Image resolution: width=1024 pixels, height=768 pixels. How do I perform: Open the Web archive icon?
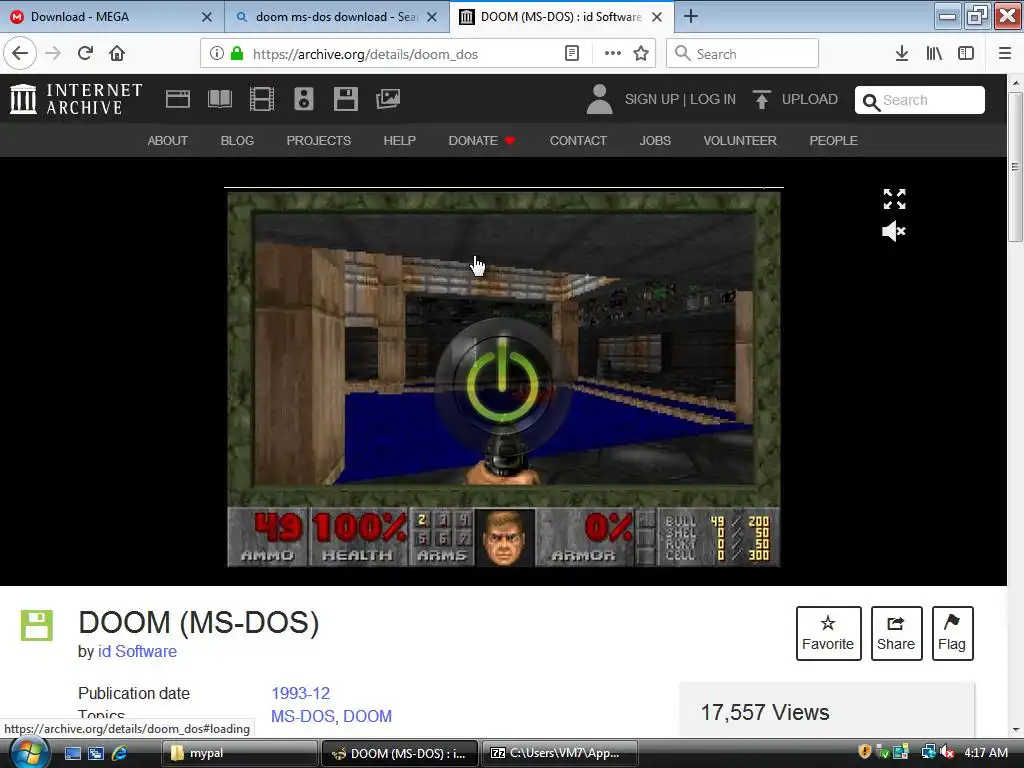point(178,99)
